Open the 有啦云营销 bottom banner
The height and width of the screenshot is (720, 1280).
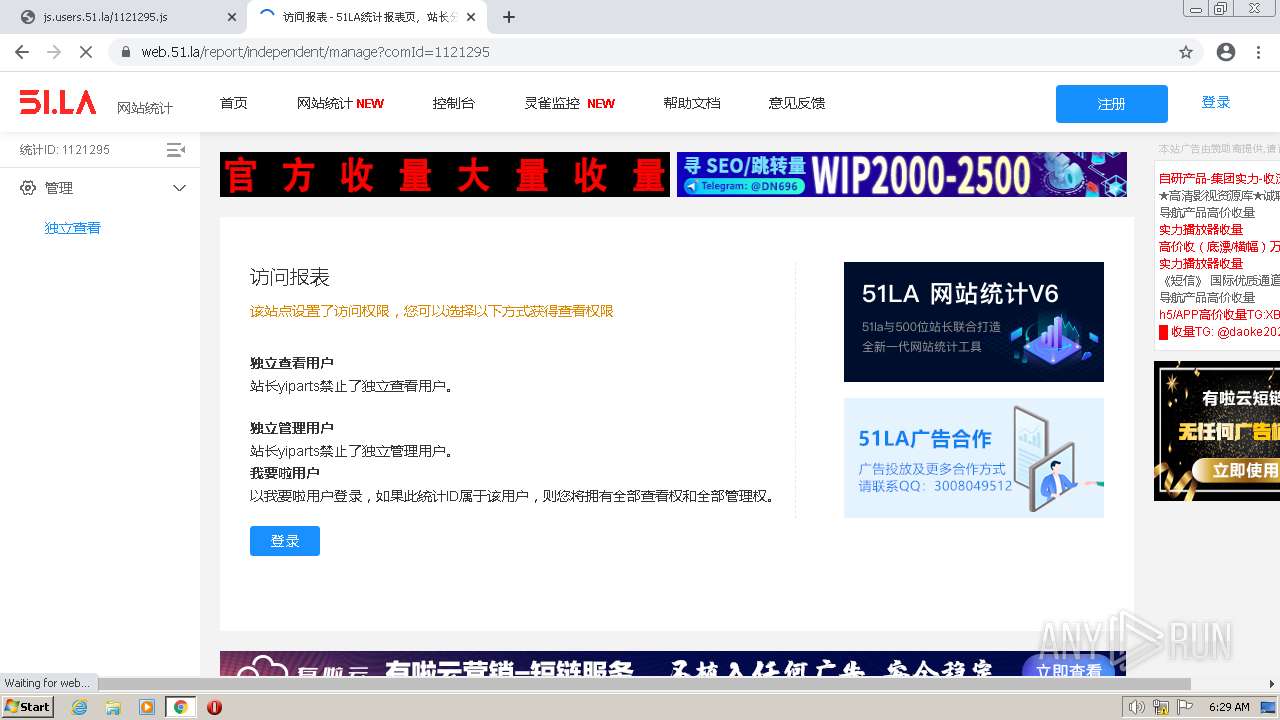pyautogui.click(x=673, y=664)
